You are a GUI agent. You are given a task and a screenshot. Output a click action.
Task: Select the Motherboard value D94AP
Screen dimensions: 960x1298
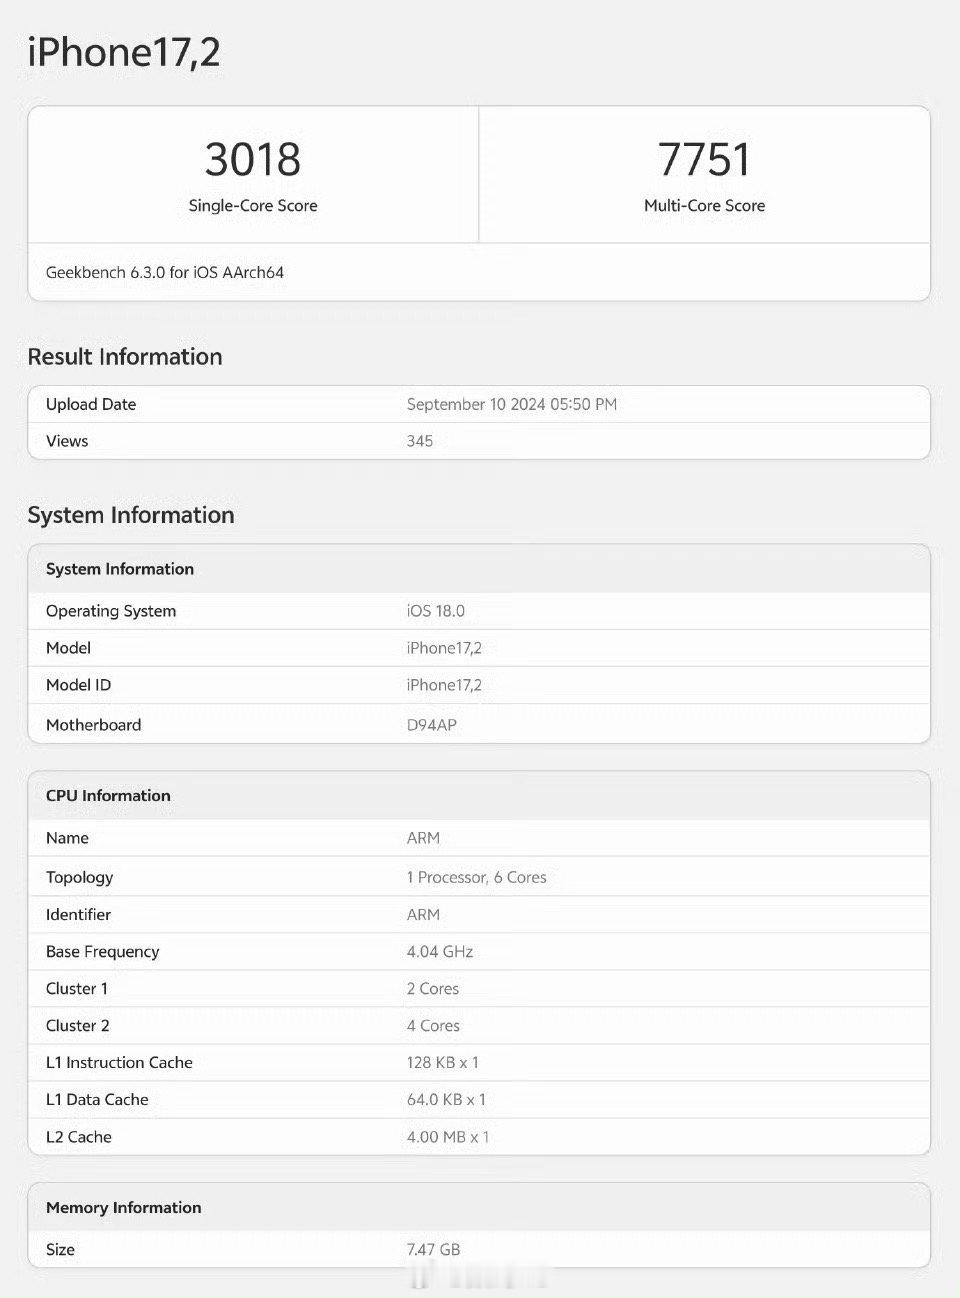tap(432, 725)
